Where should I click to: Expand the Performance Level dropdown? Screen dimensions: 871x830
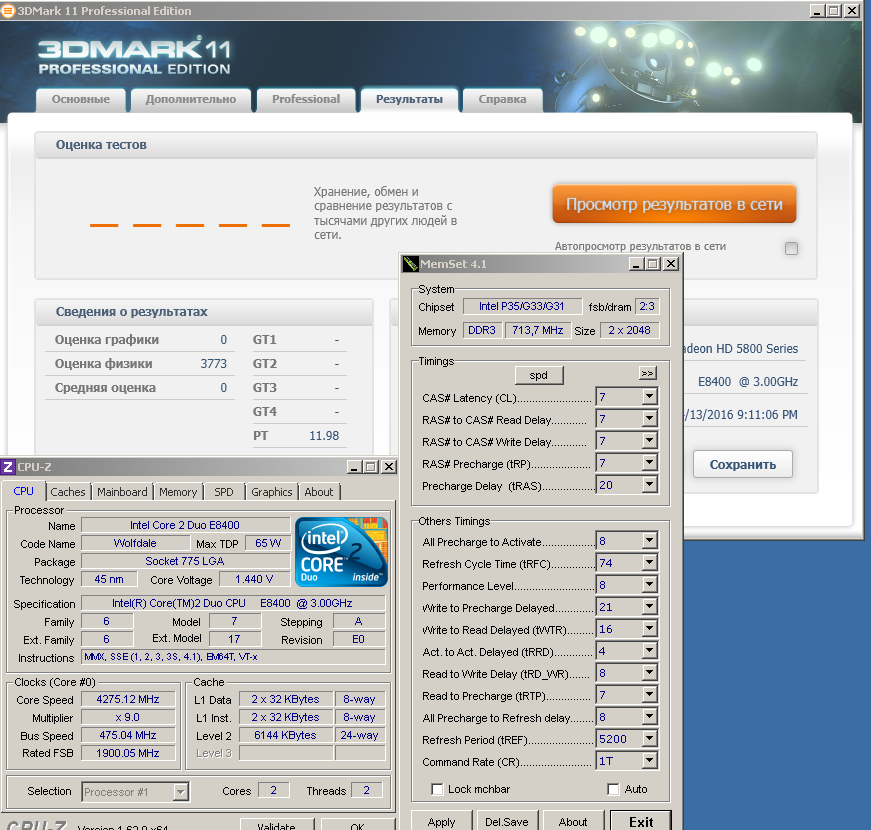pyautogui.click(x=649, y=584)
